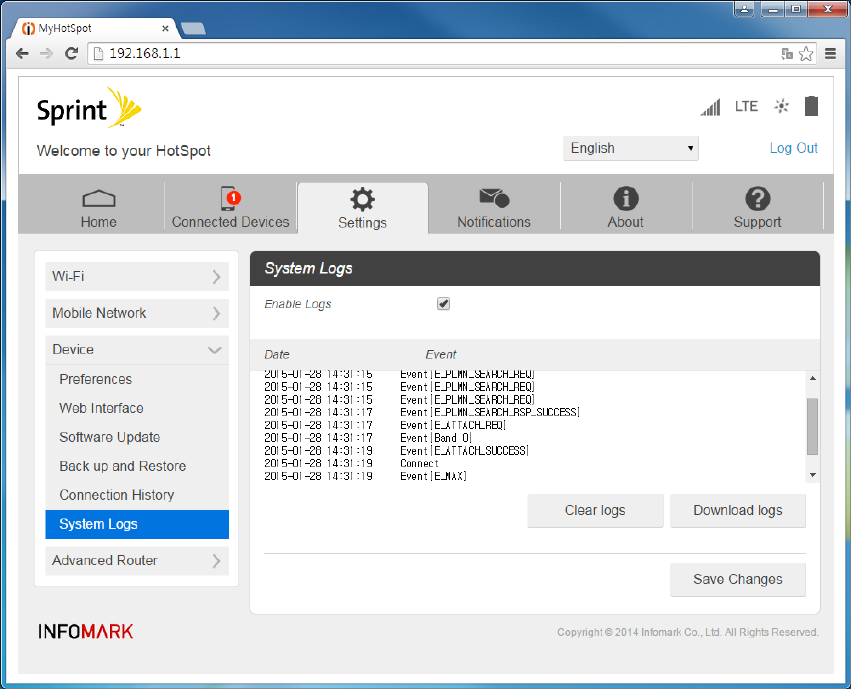Click the Clear logs button
The height and width of the screenshot is (689, 851).
[595, 511]
